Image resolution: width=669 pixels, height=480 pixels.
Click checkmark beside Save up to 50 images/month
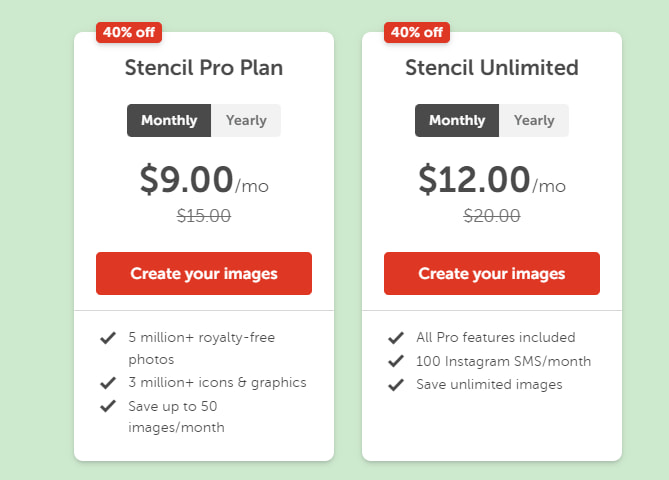point(108,406)
